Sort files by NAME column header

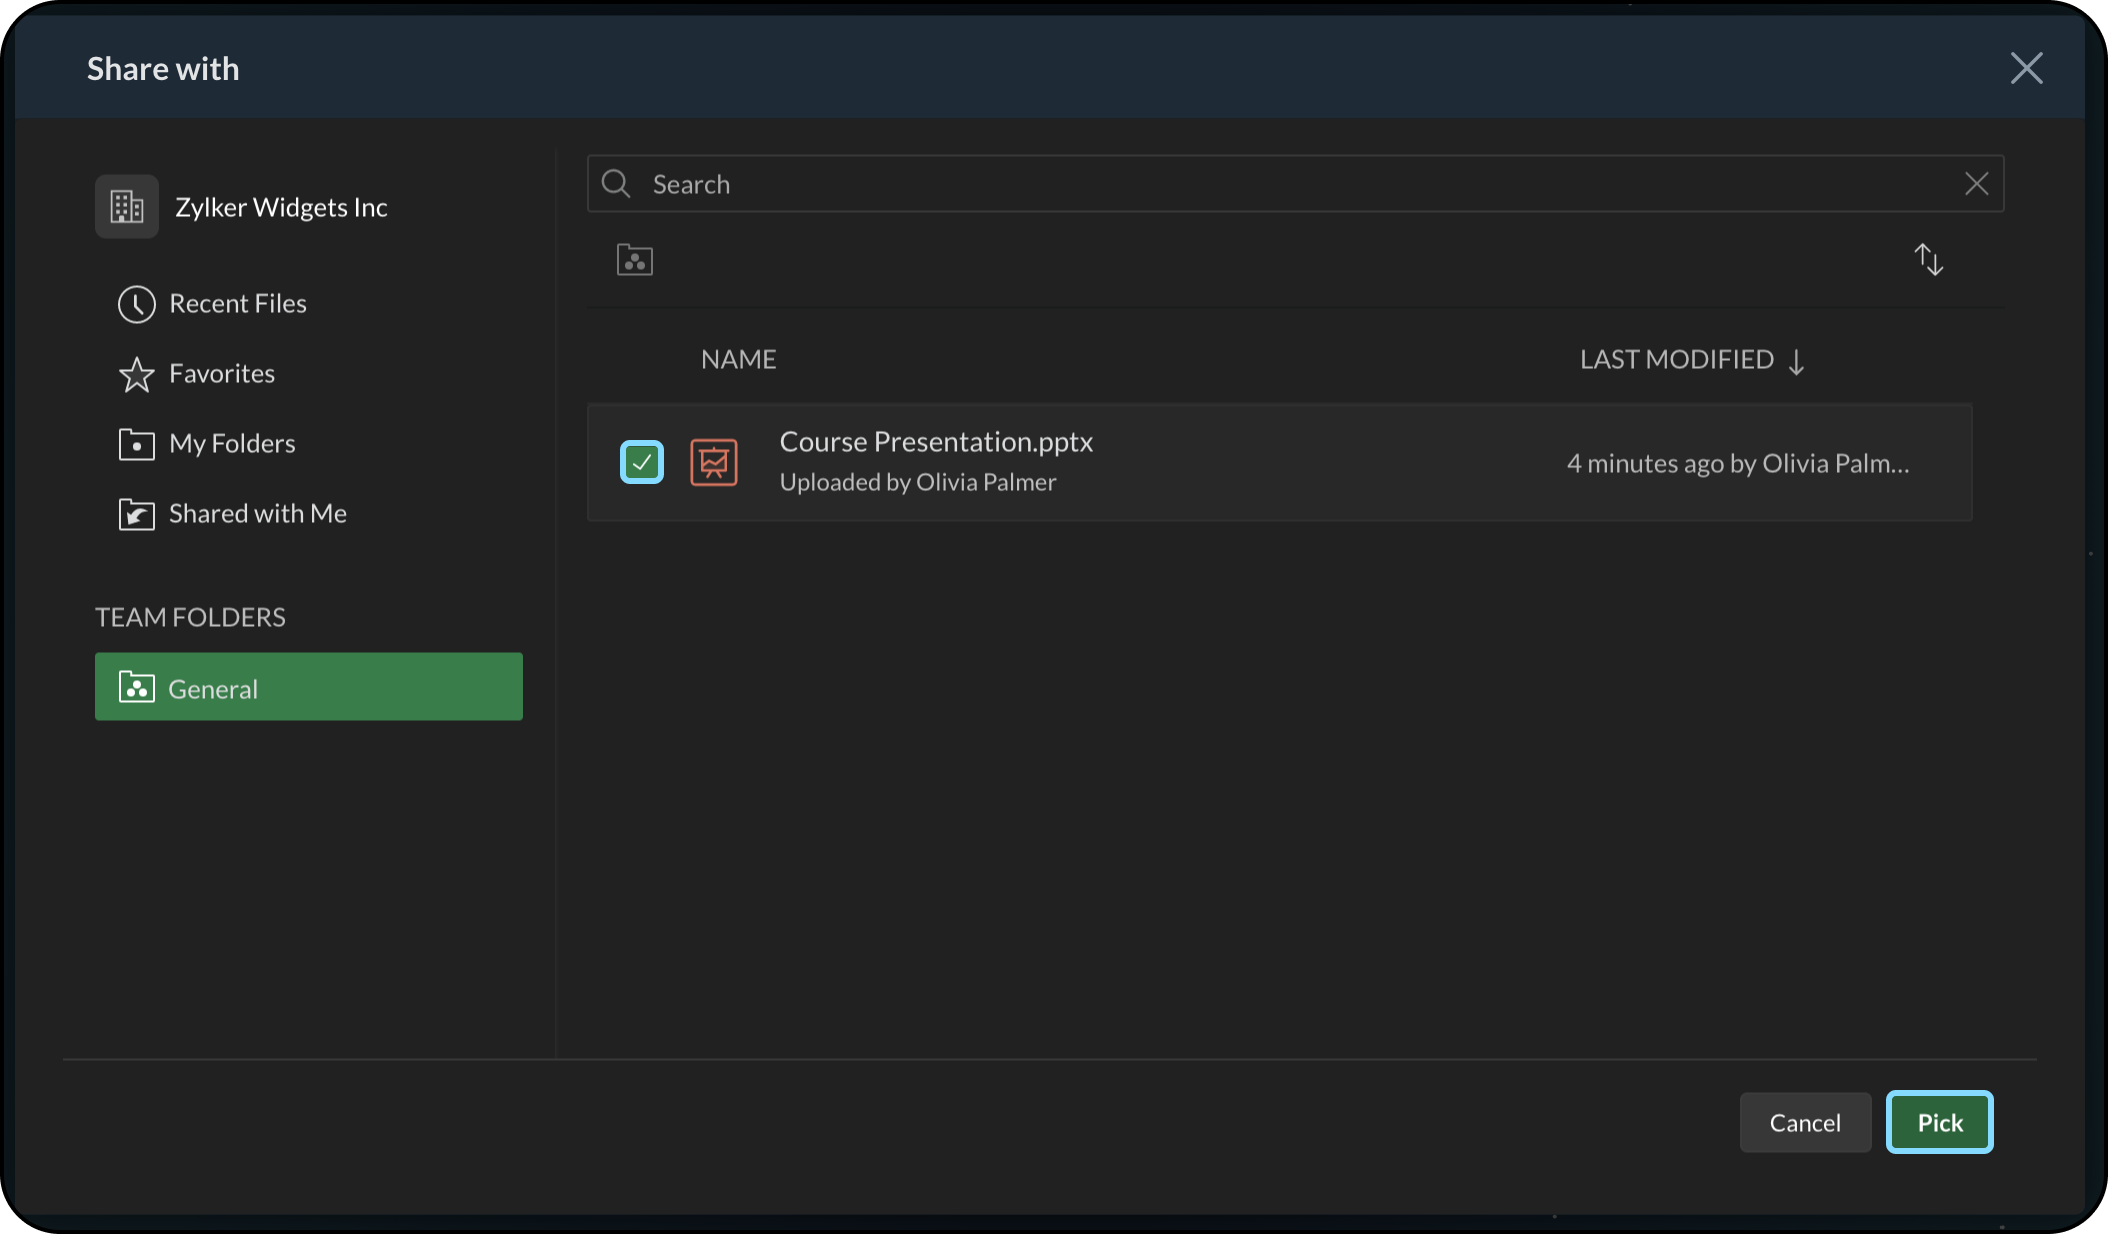point(738,360)
